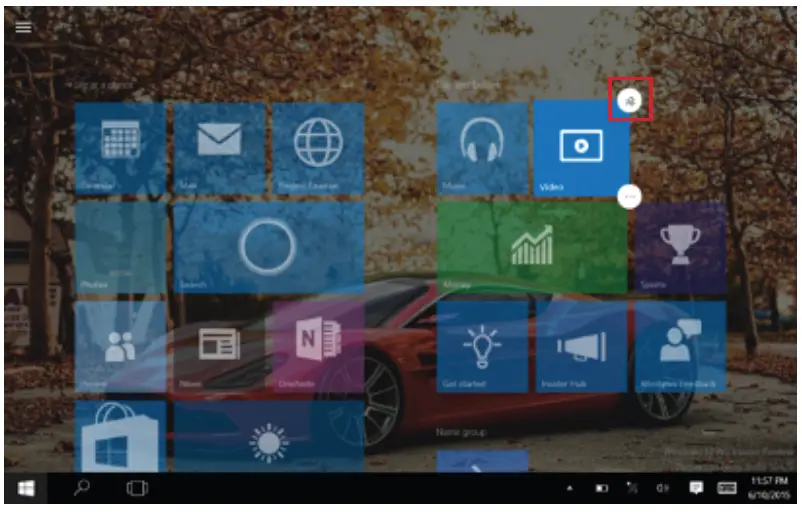The width and height of the screenshot is (802, 515).
Task: Show hidden tray icons arrow
Action: (x=569, y=488)
